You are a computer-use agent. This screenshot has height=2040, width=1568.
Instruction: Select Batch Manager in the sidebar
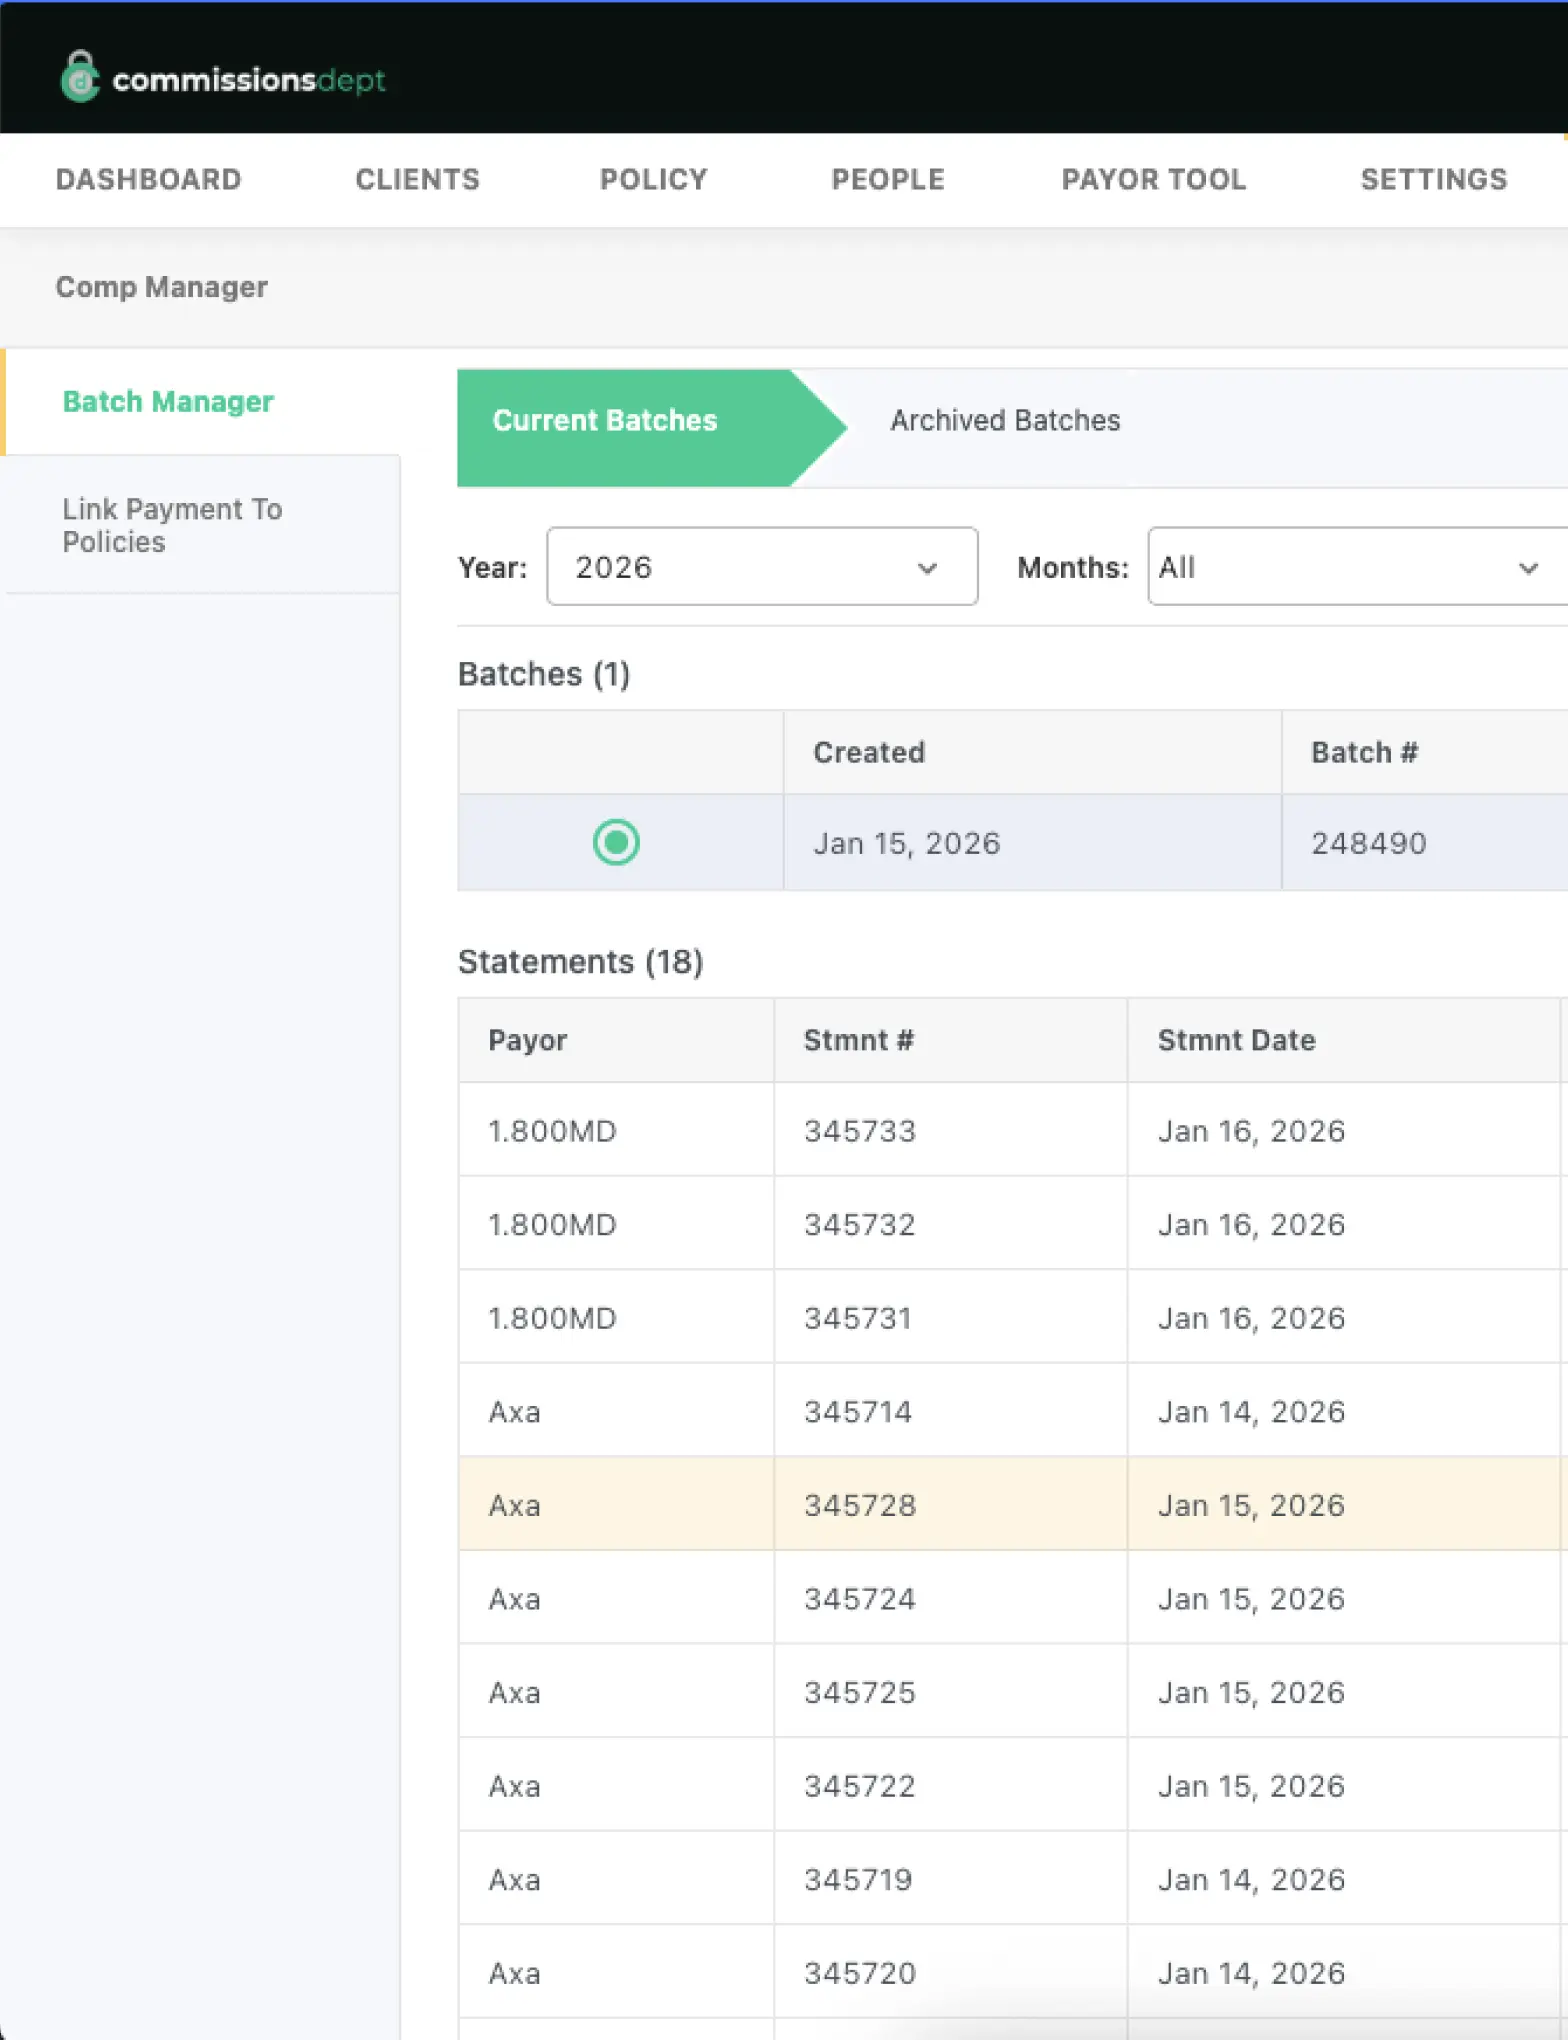pos(168,401)
